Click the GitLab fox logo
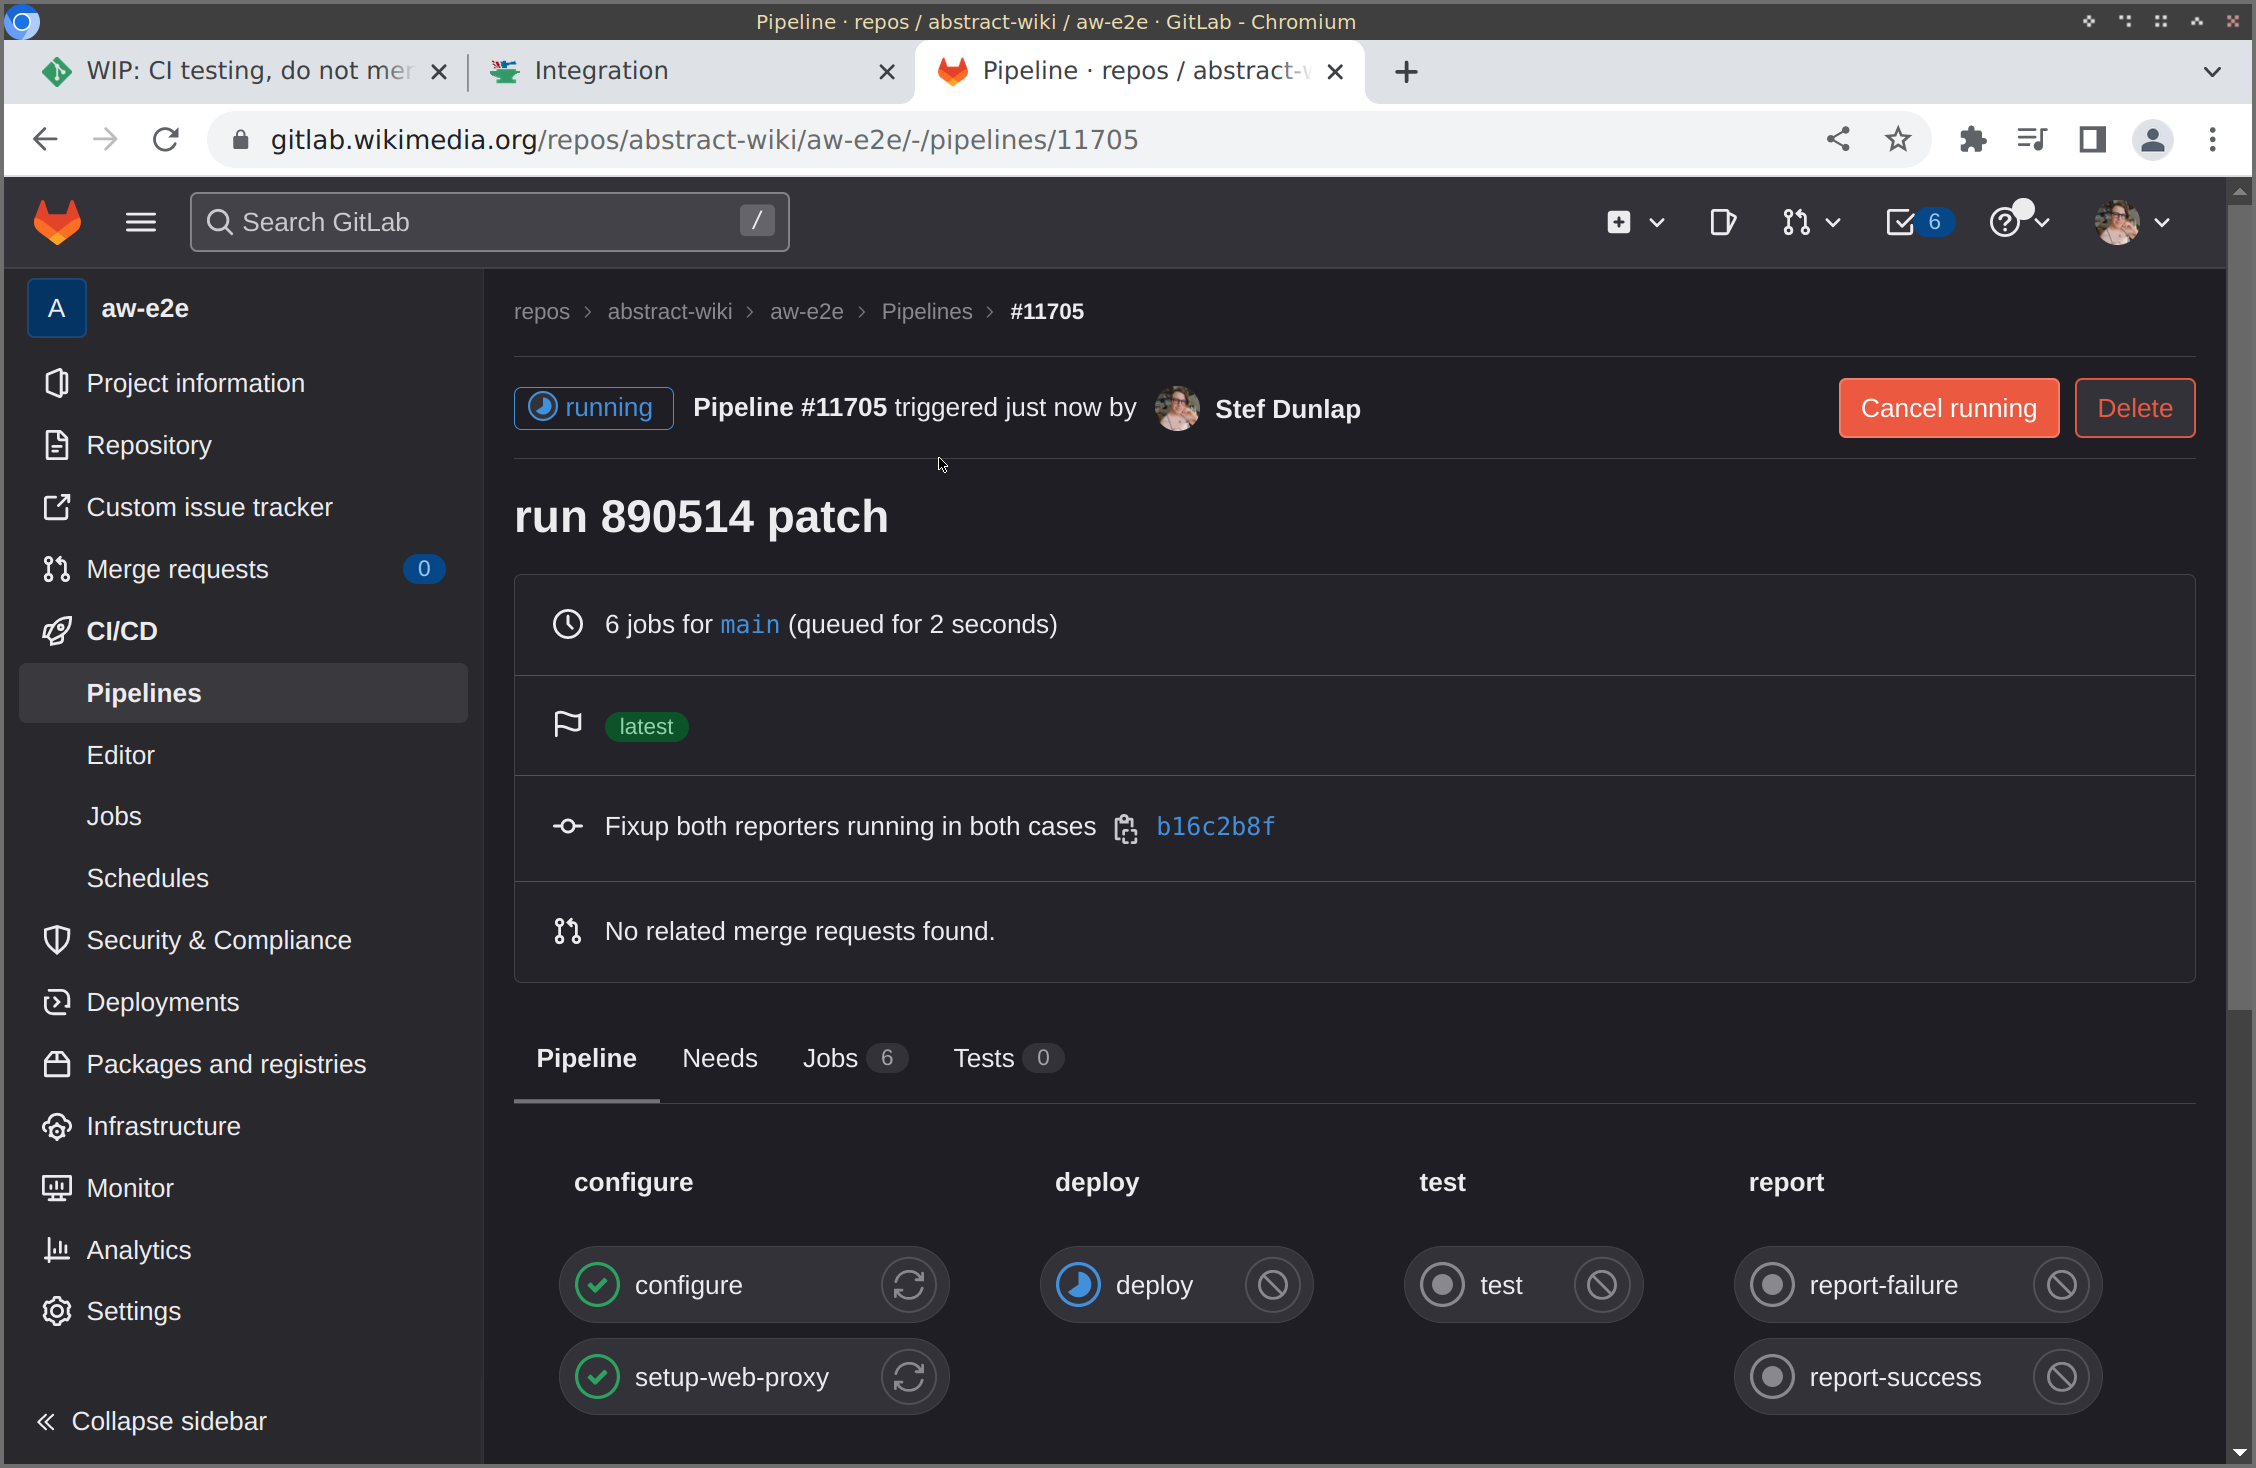This screenshot has height=1468, width=2256. pyautogui.click(x=57, y=222)
